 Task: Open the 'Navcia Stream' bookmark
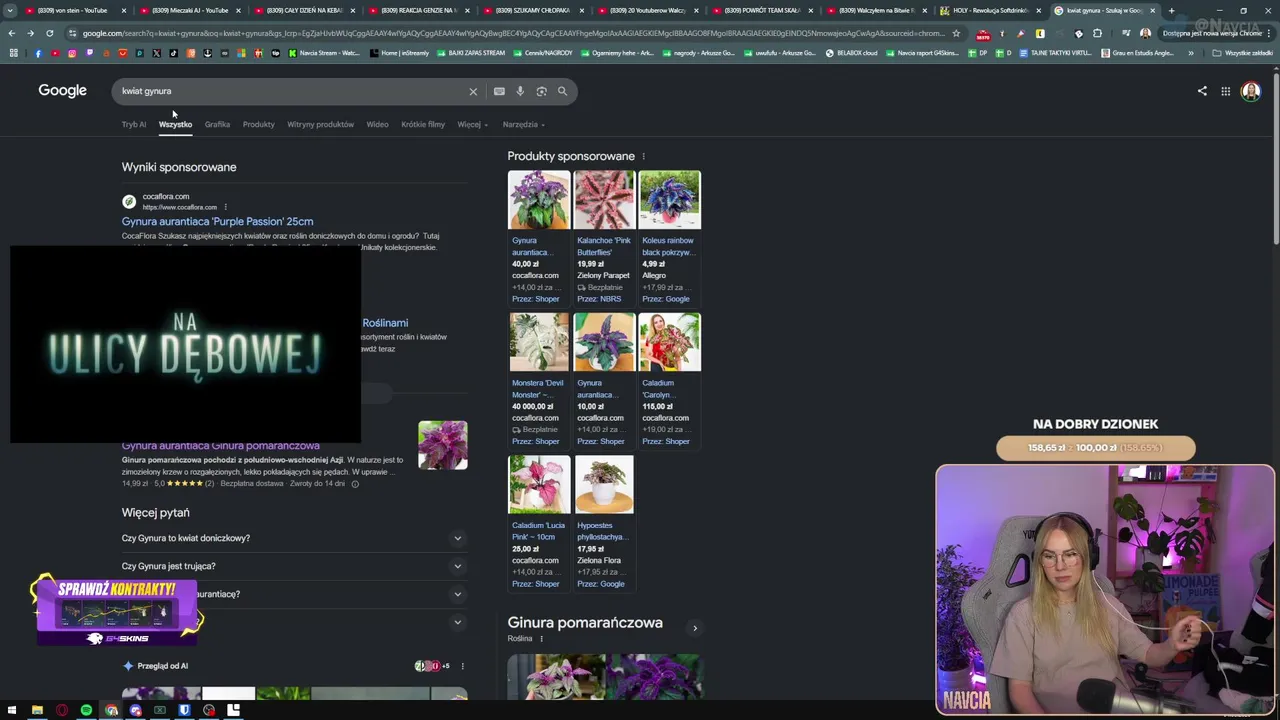323,53
